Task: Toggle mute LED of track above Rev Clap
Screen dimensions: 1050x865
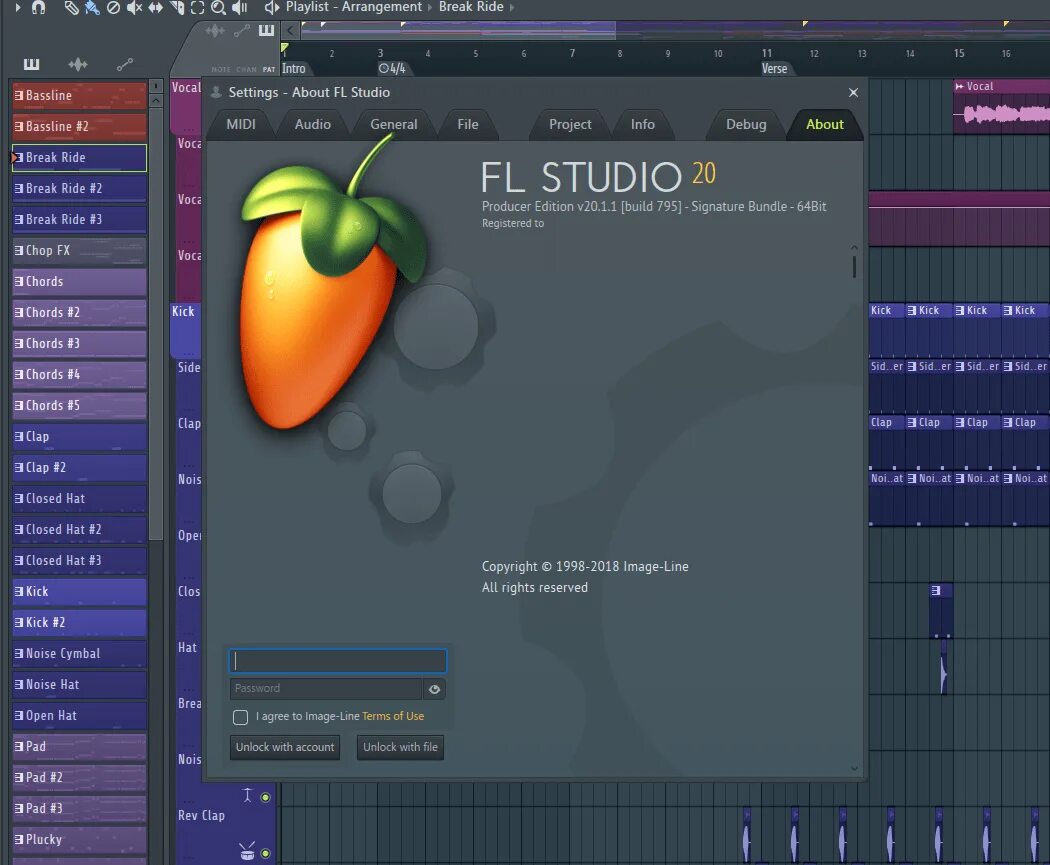Action: 266,797
